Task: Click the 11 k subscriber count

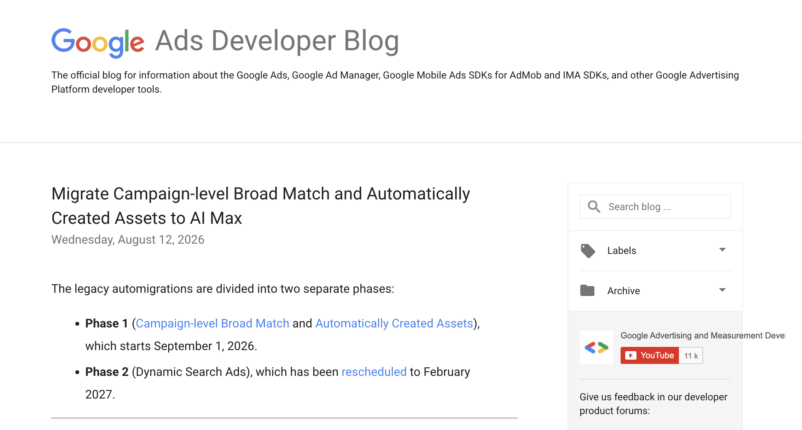Action: coord(691,356)
